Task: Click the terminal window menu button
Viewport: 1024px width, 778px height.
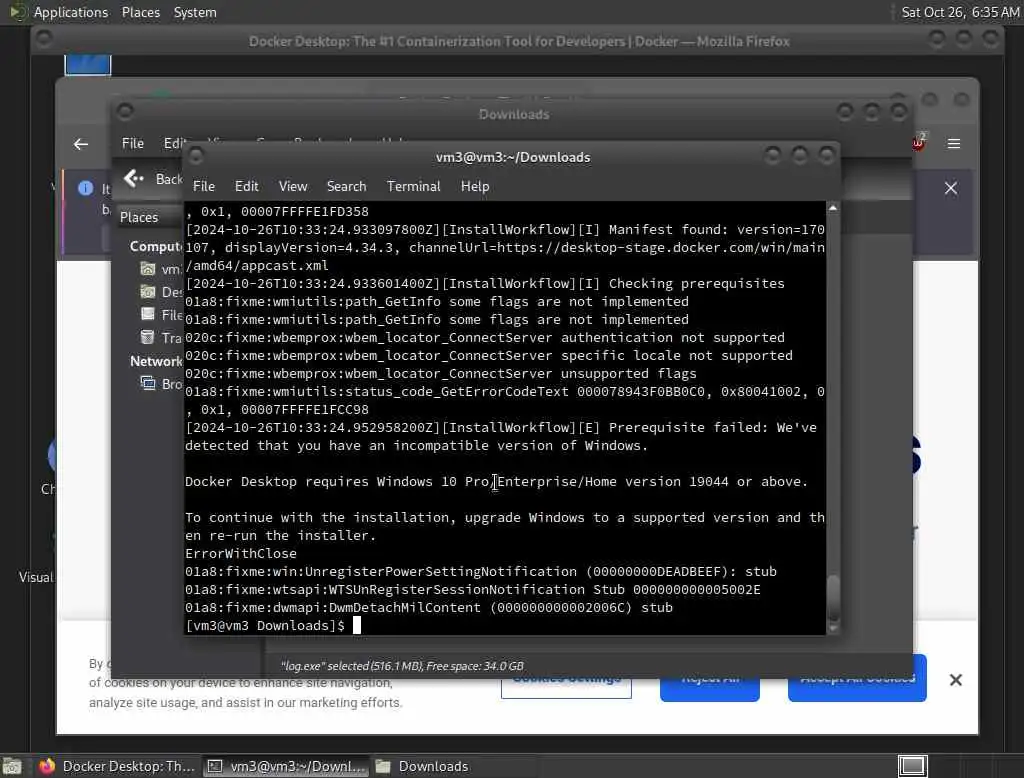Action: [x=195, y=156]
